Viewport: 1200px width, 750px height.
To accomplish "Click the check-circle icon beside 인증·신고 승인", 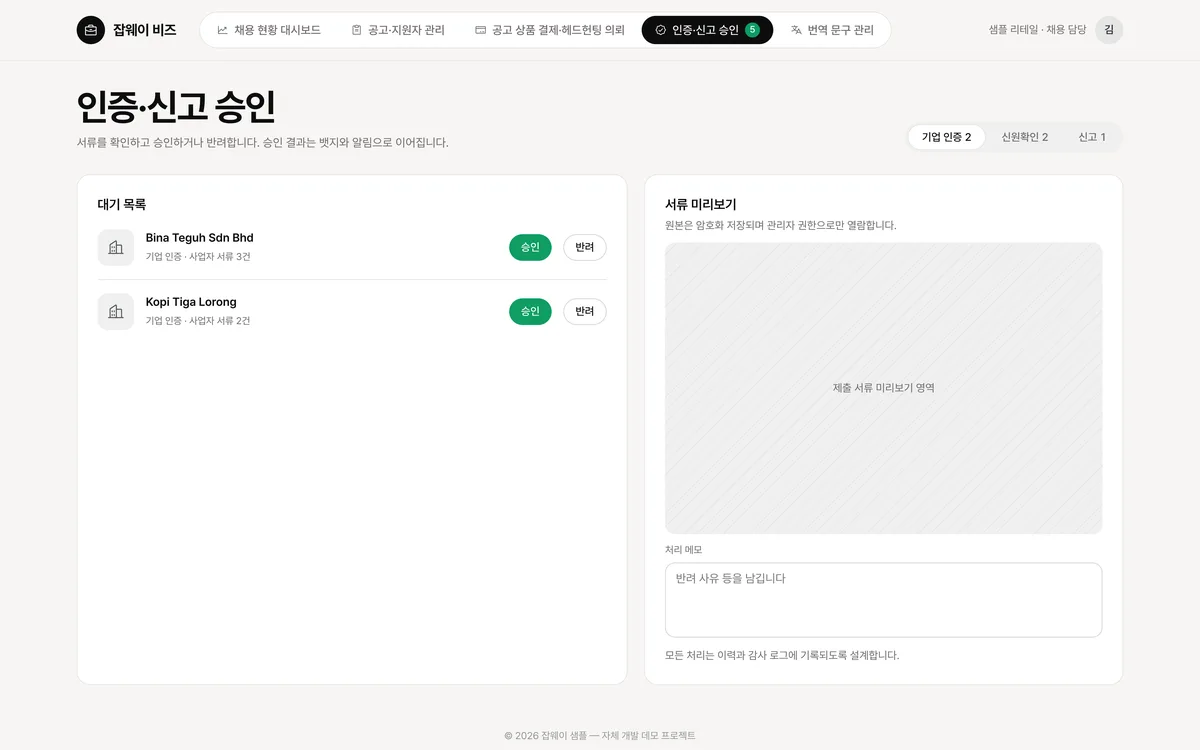I will point(661,30).
